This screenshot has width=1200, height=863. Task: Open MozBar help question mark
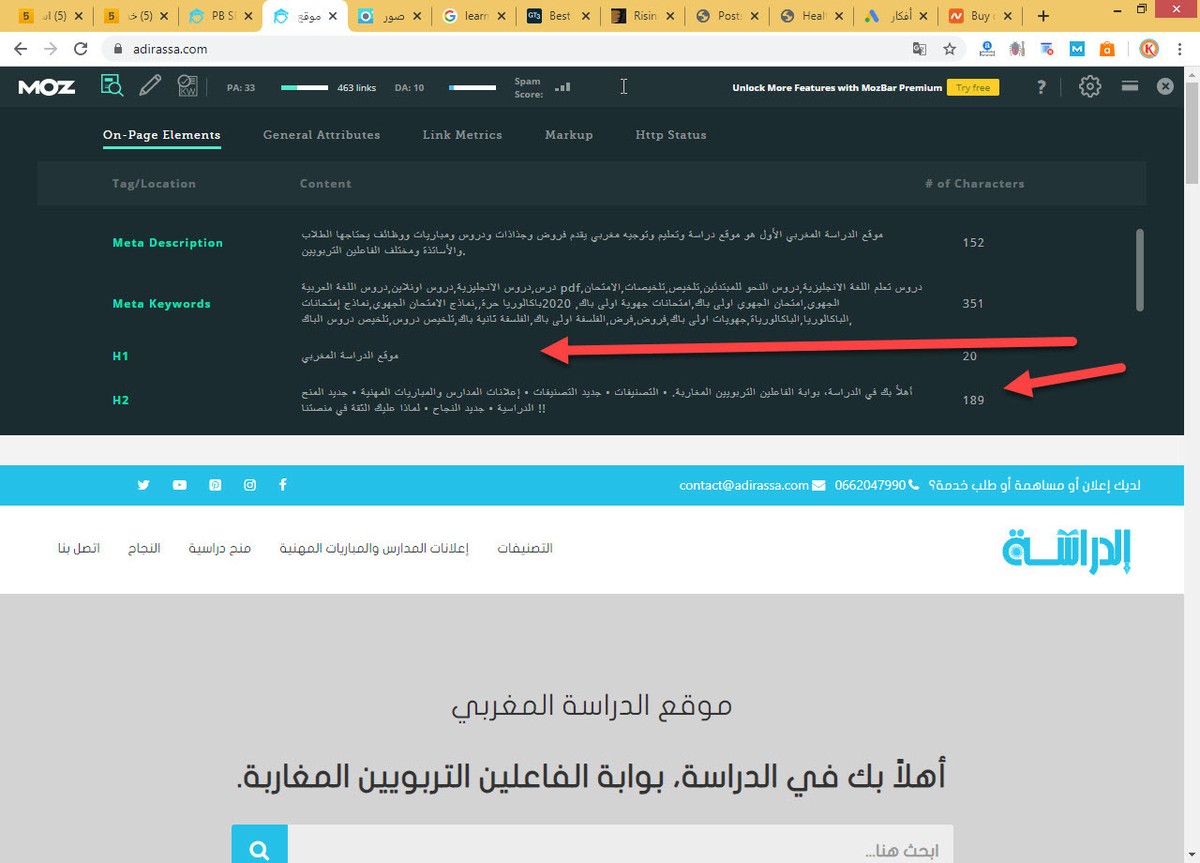[x=1042, y=87]
